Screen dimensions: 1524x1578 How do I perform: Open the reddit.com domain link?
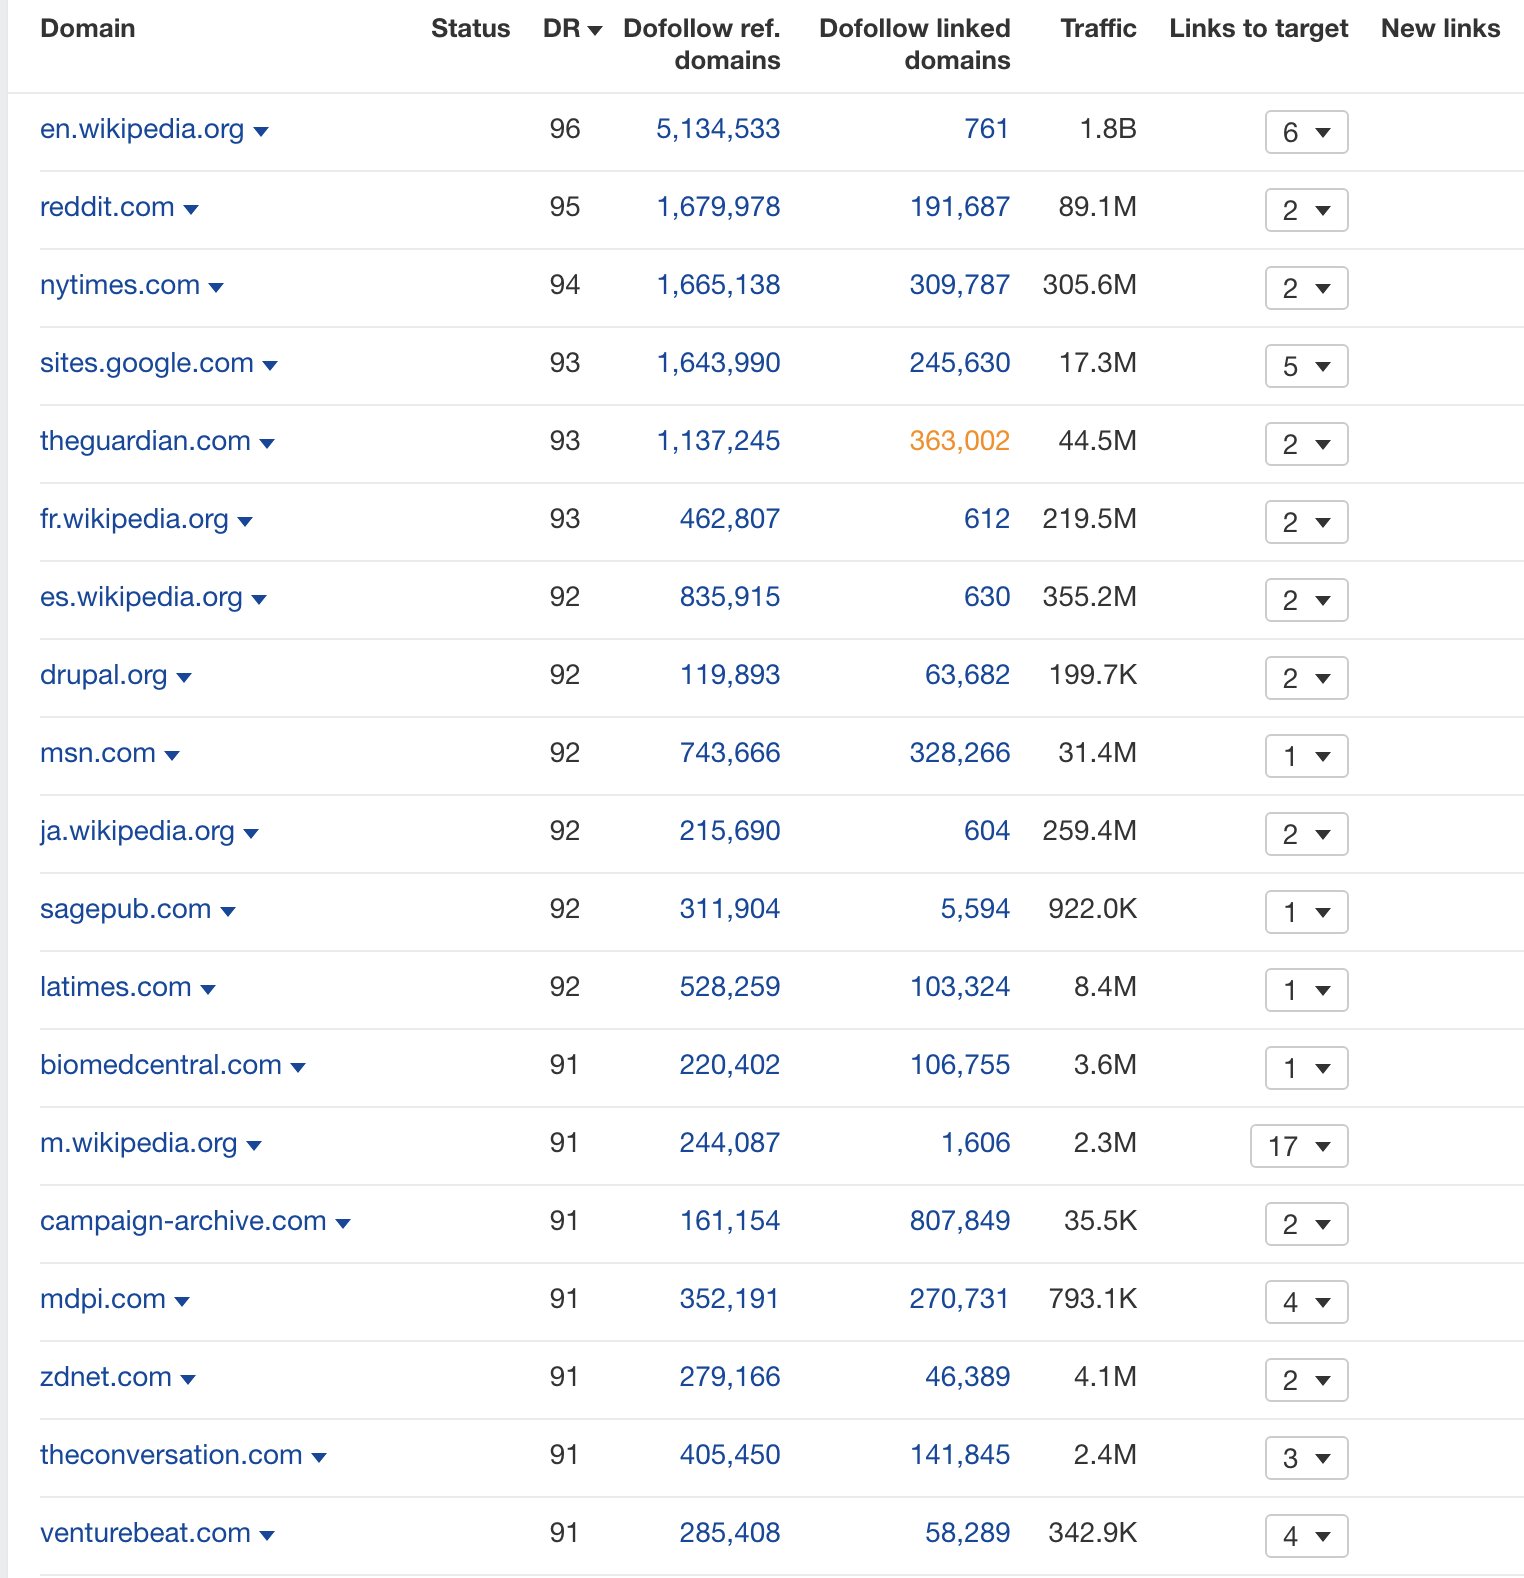107,207
